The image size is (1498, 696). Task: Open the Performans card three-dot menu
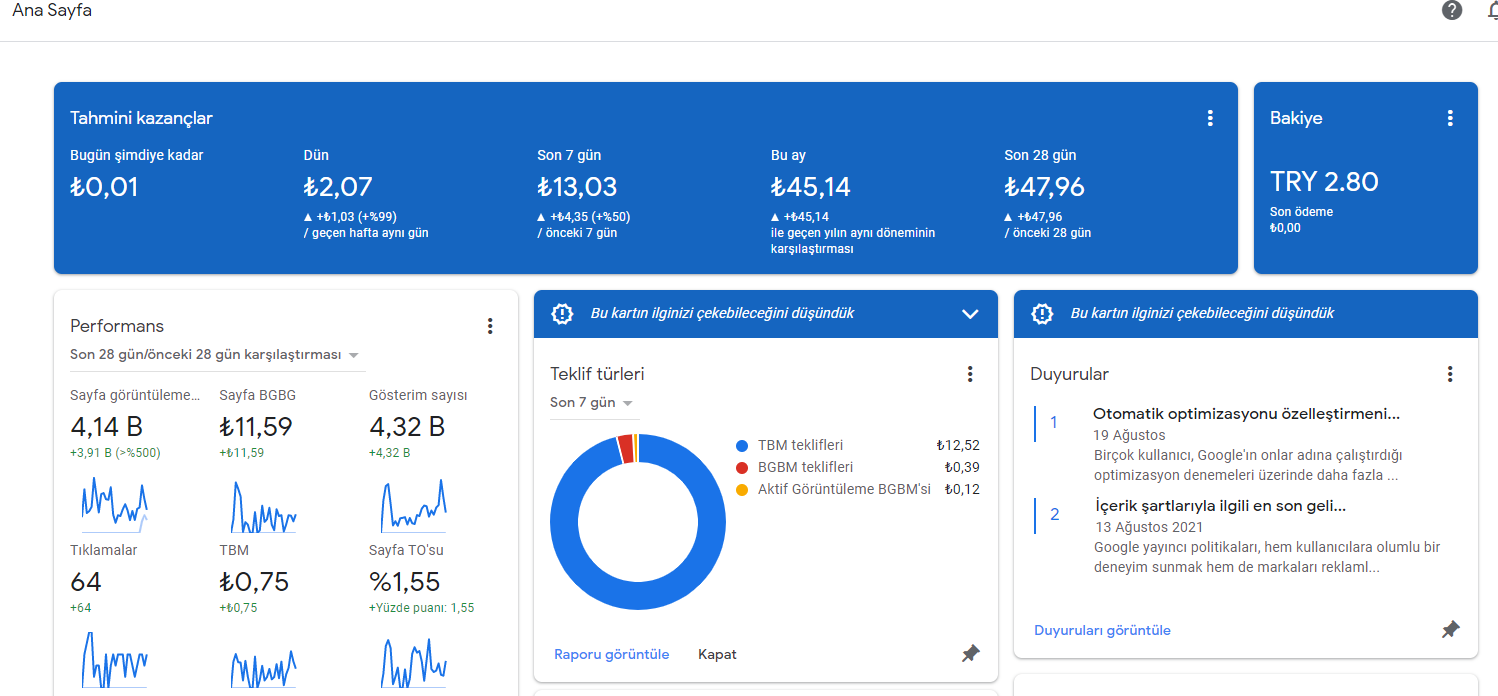[x=490, y=326]
